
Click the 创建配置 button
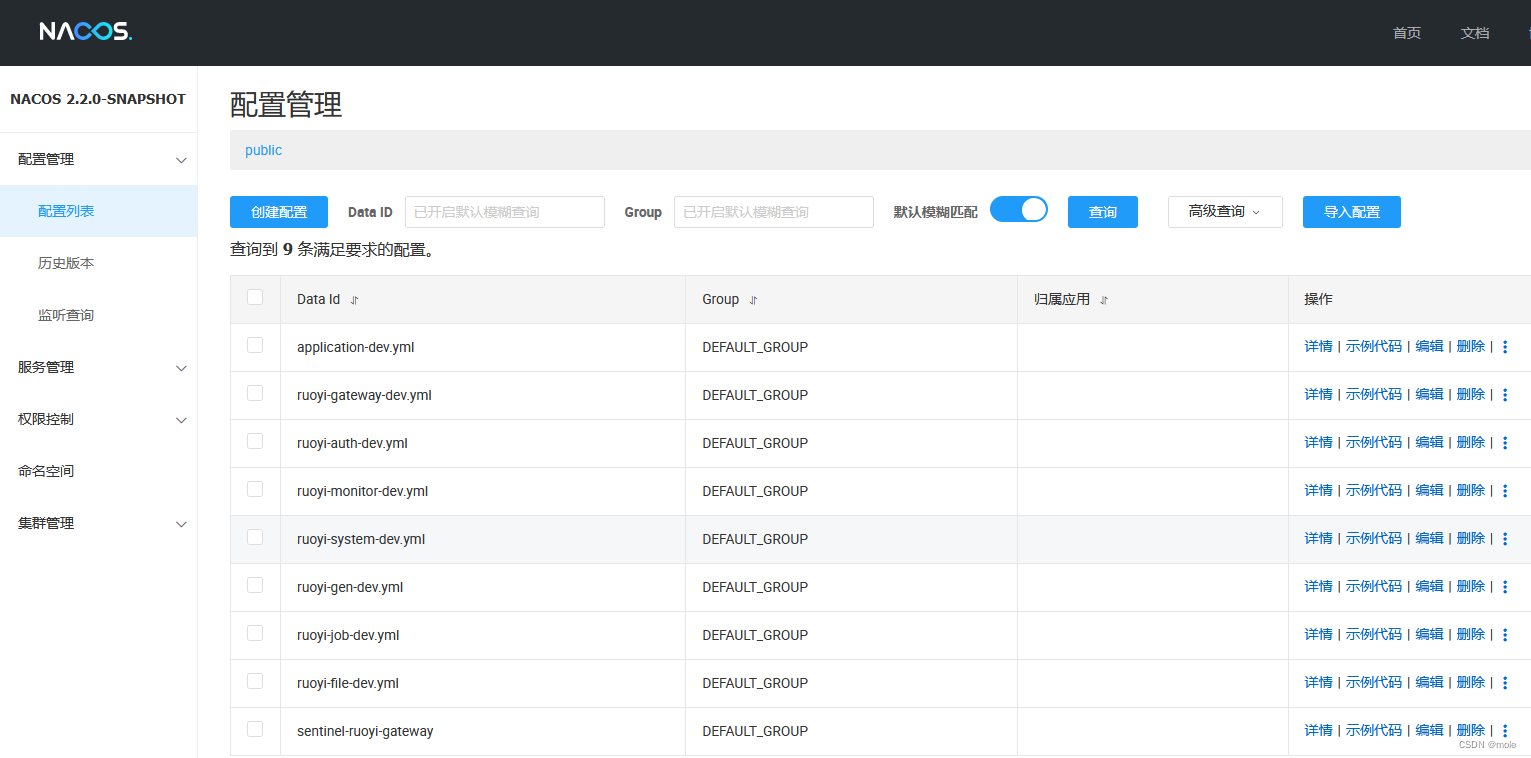pyautogui.click(x=278, y=212)
